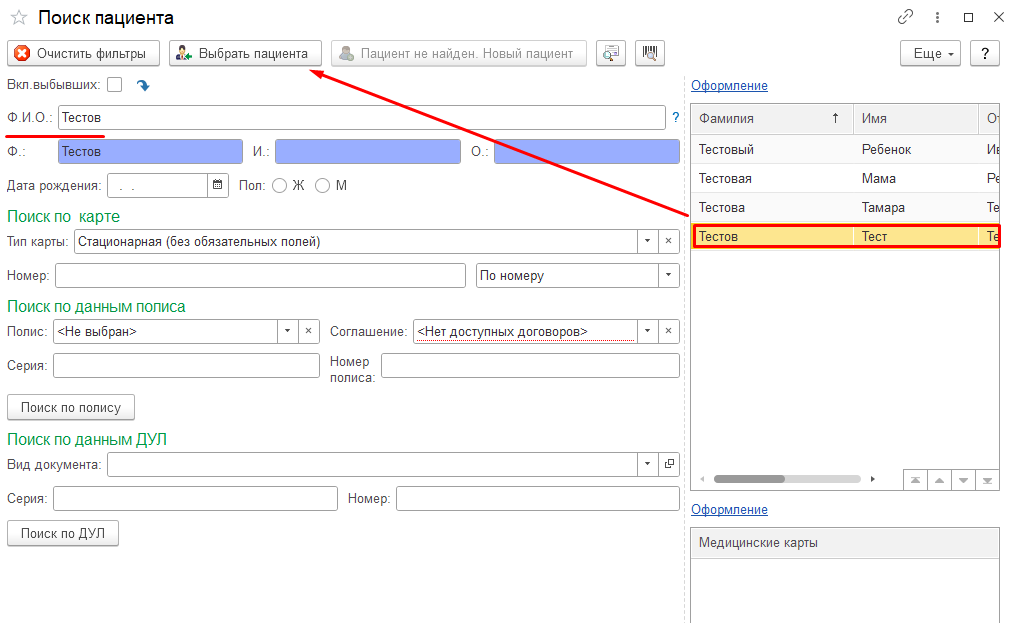
Task: Expand the Вид документа dropdown
Action: [x=647, y=464]
